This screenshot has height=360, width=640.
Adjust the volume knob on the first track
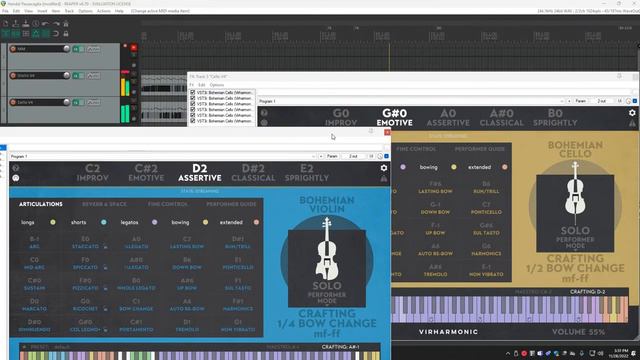pyautogui.click(x=67, y=49)
